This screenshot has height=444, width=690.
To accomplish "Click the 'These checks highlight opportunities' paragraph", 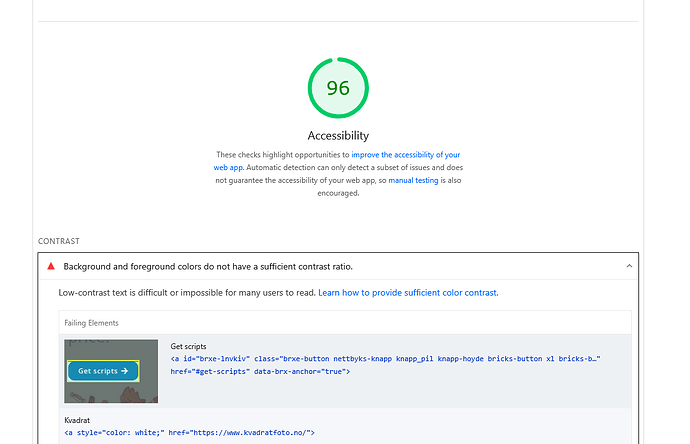I will pos(282,155).
